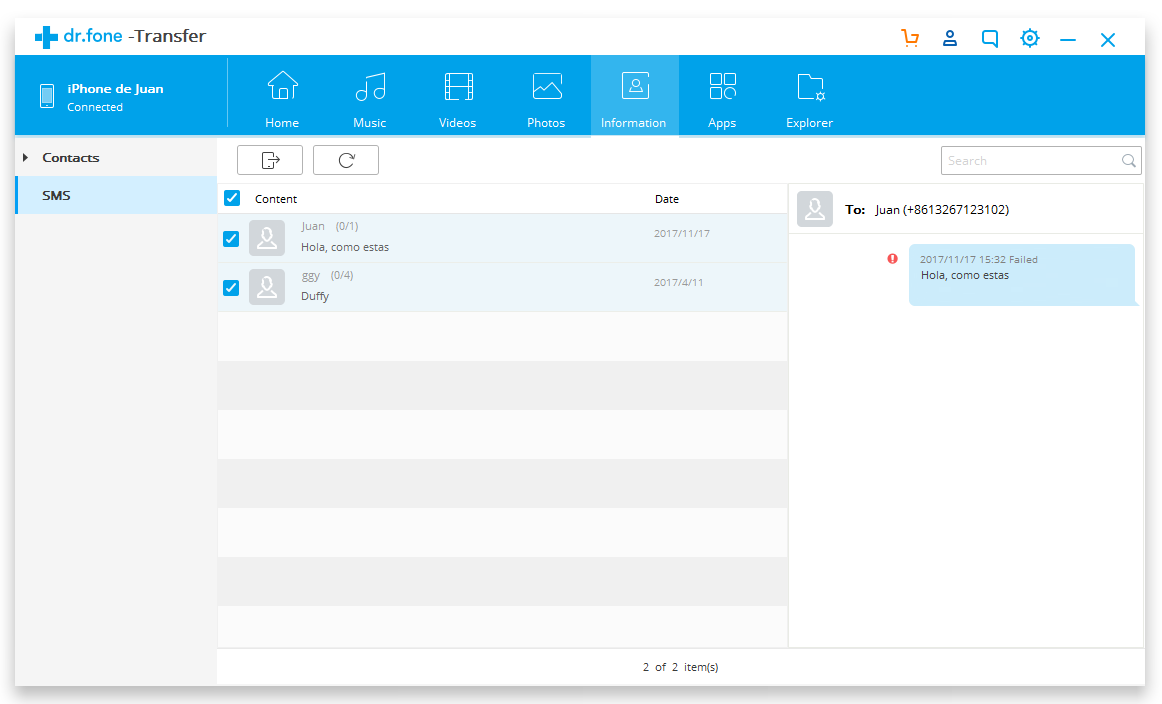This screenshot has height=704, width=1162.
Task: Click ggy's avatar in message list
Action: [x=267, y=287]
